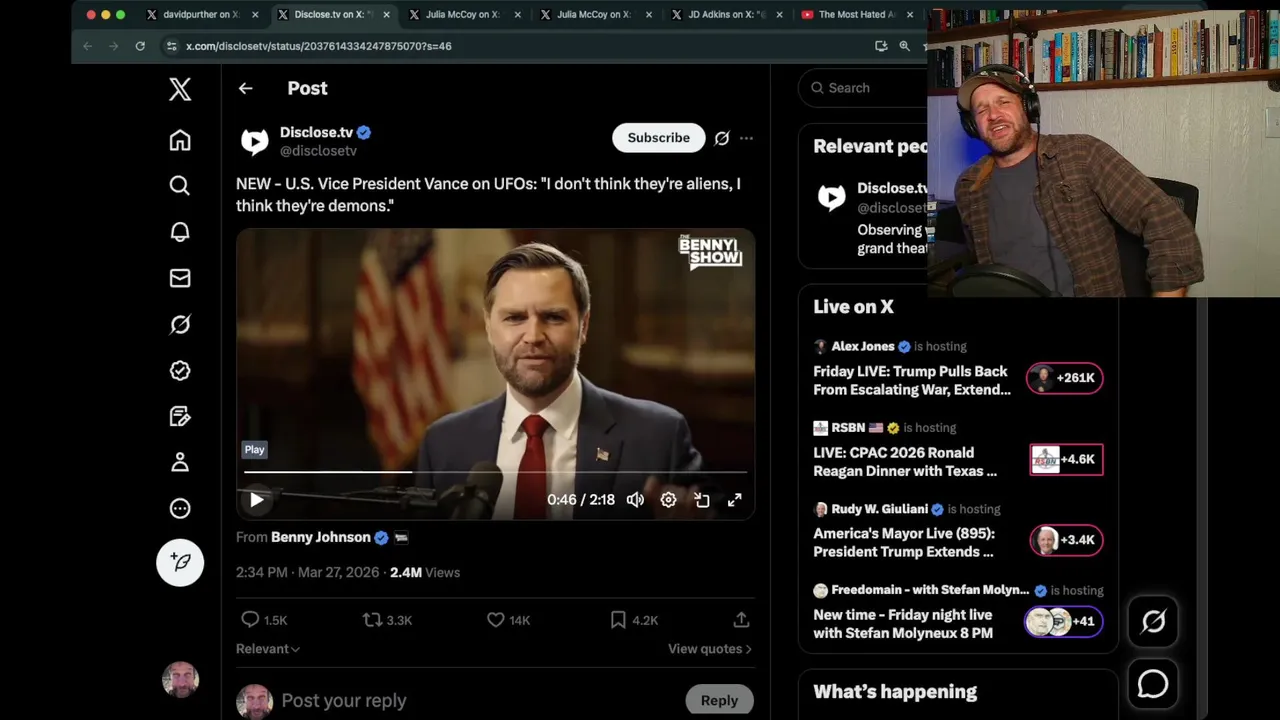Open Verified badge icon in sidebar
This screenshot has width=1280, height=720.
(180, 370)
